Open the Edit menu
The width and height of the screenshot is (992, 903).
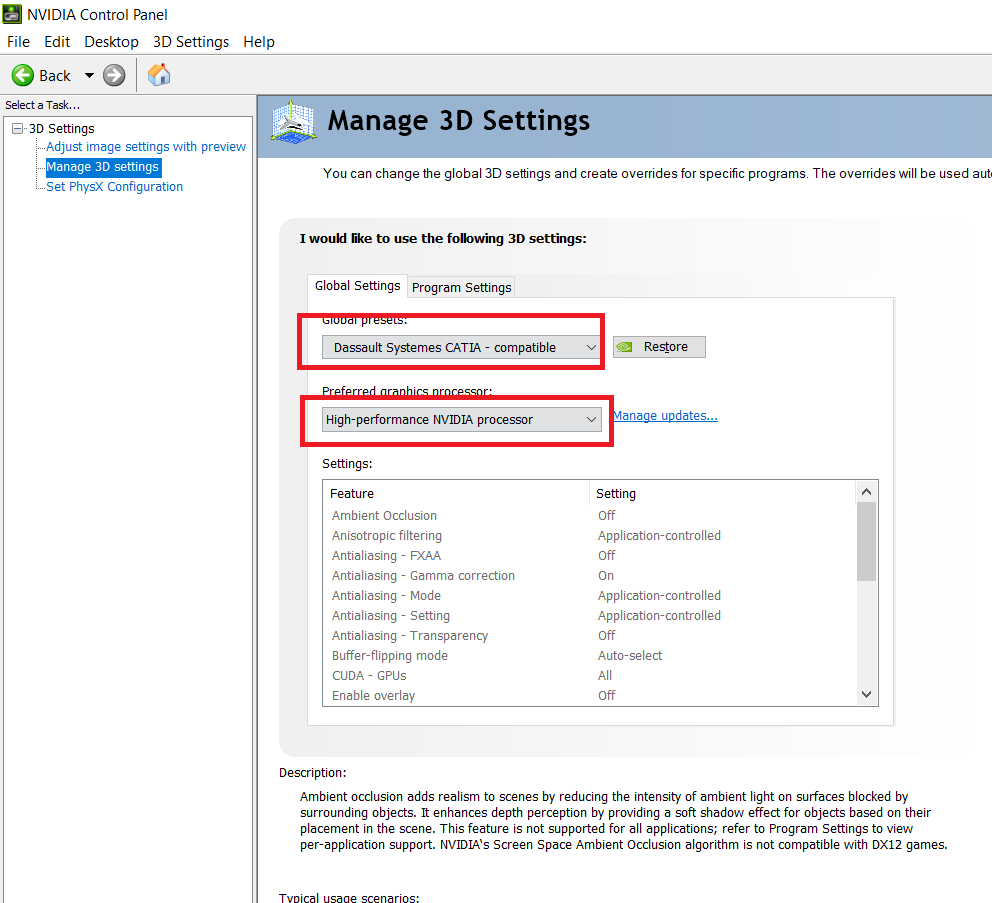click(57, 42)
